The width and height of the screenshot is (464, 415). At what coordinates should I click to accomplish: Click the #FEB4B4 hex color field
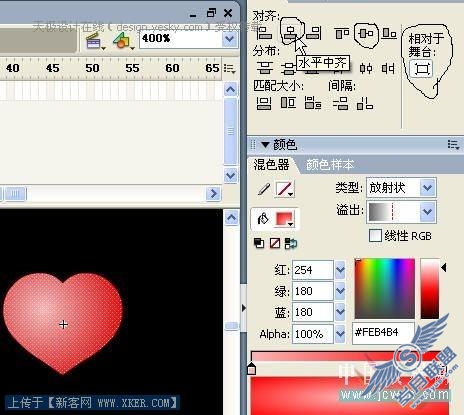tap(383, 333)
